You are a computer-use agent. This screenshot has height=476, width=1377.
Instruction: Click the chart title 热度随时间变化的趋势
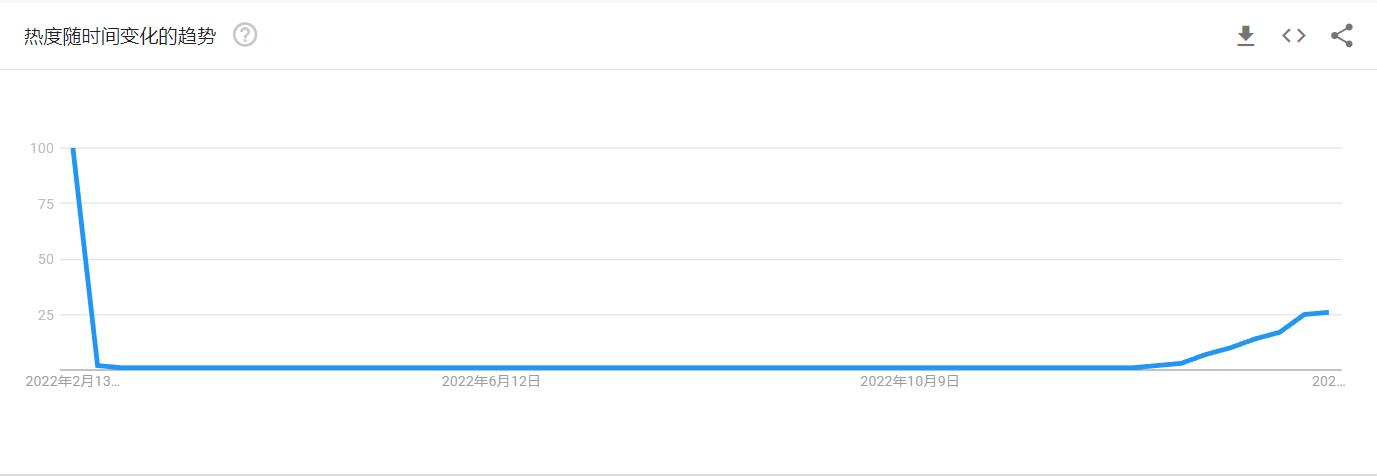coord(120,37)
